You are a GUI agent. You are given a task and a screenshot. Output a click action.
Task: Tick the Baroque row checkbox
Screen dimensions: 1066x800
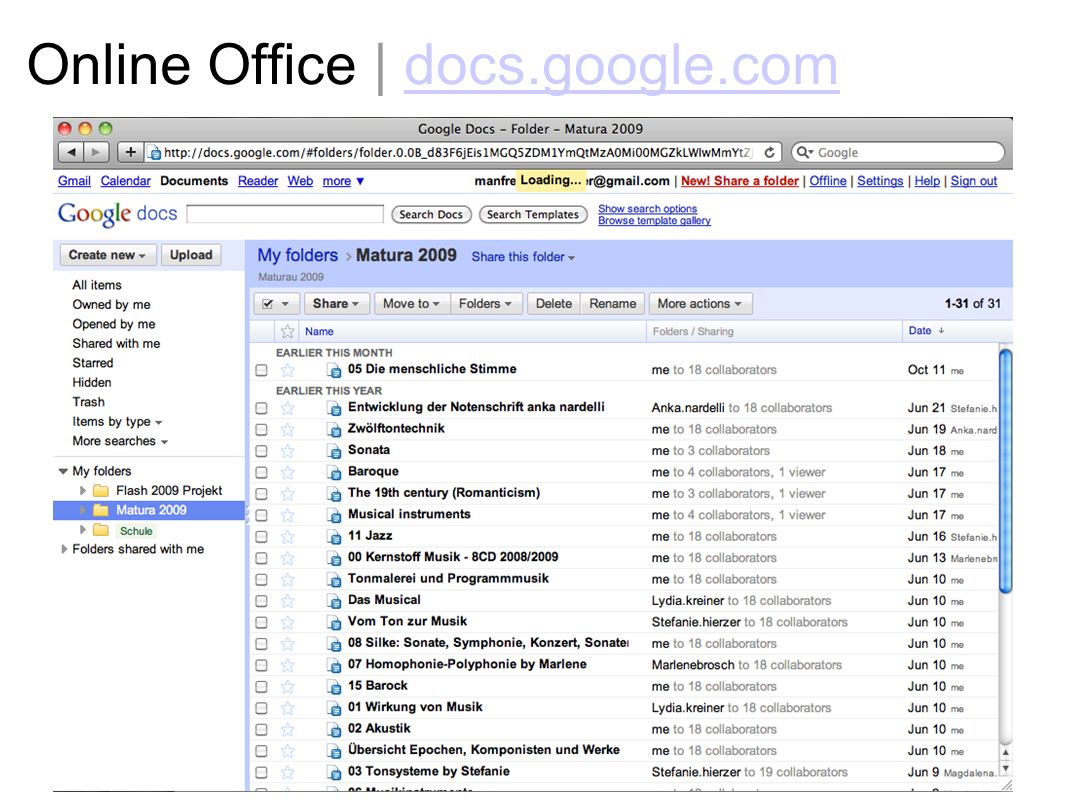261,472
